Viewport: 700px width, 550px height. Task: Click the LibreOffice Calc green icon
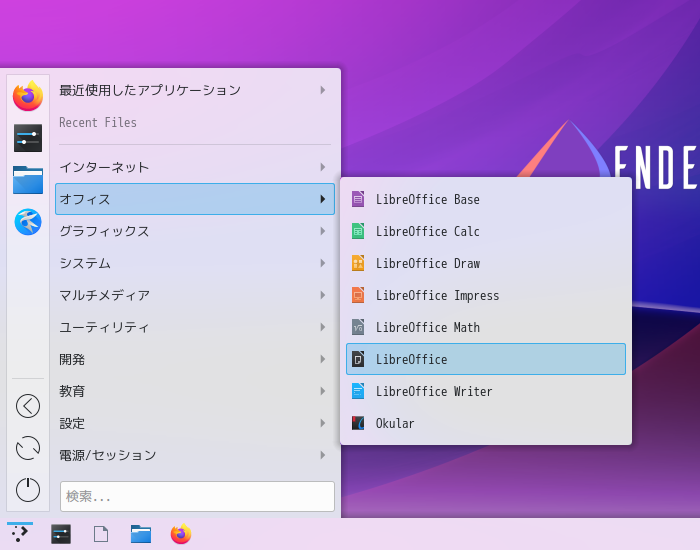coord(358,231)
